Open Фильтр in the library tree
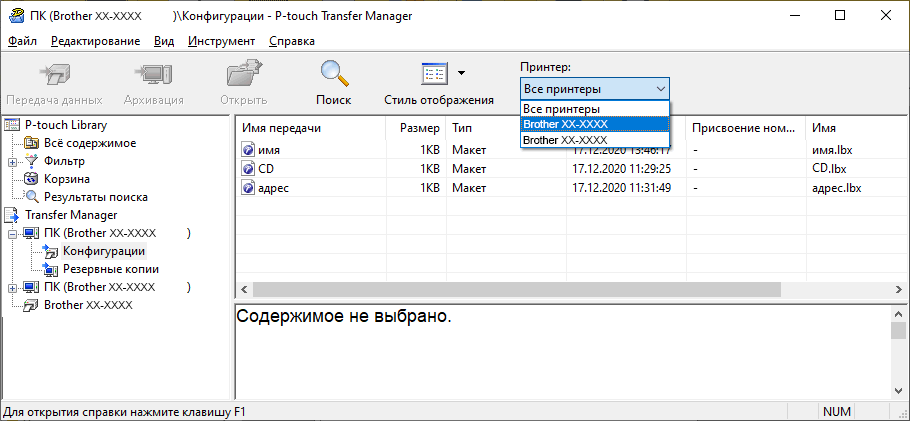 64,161
